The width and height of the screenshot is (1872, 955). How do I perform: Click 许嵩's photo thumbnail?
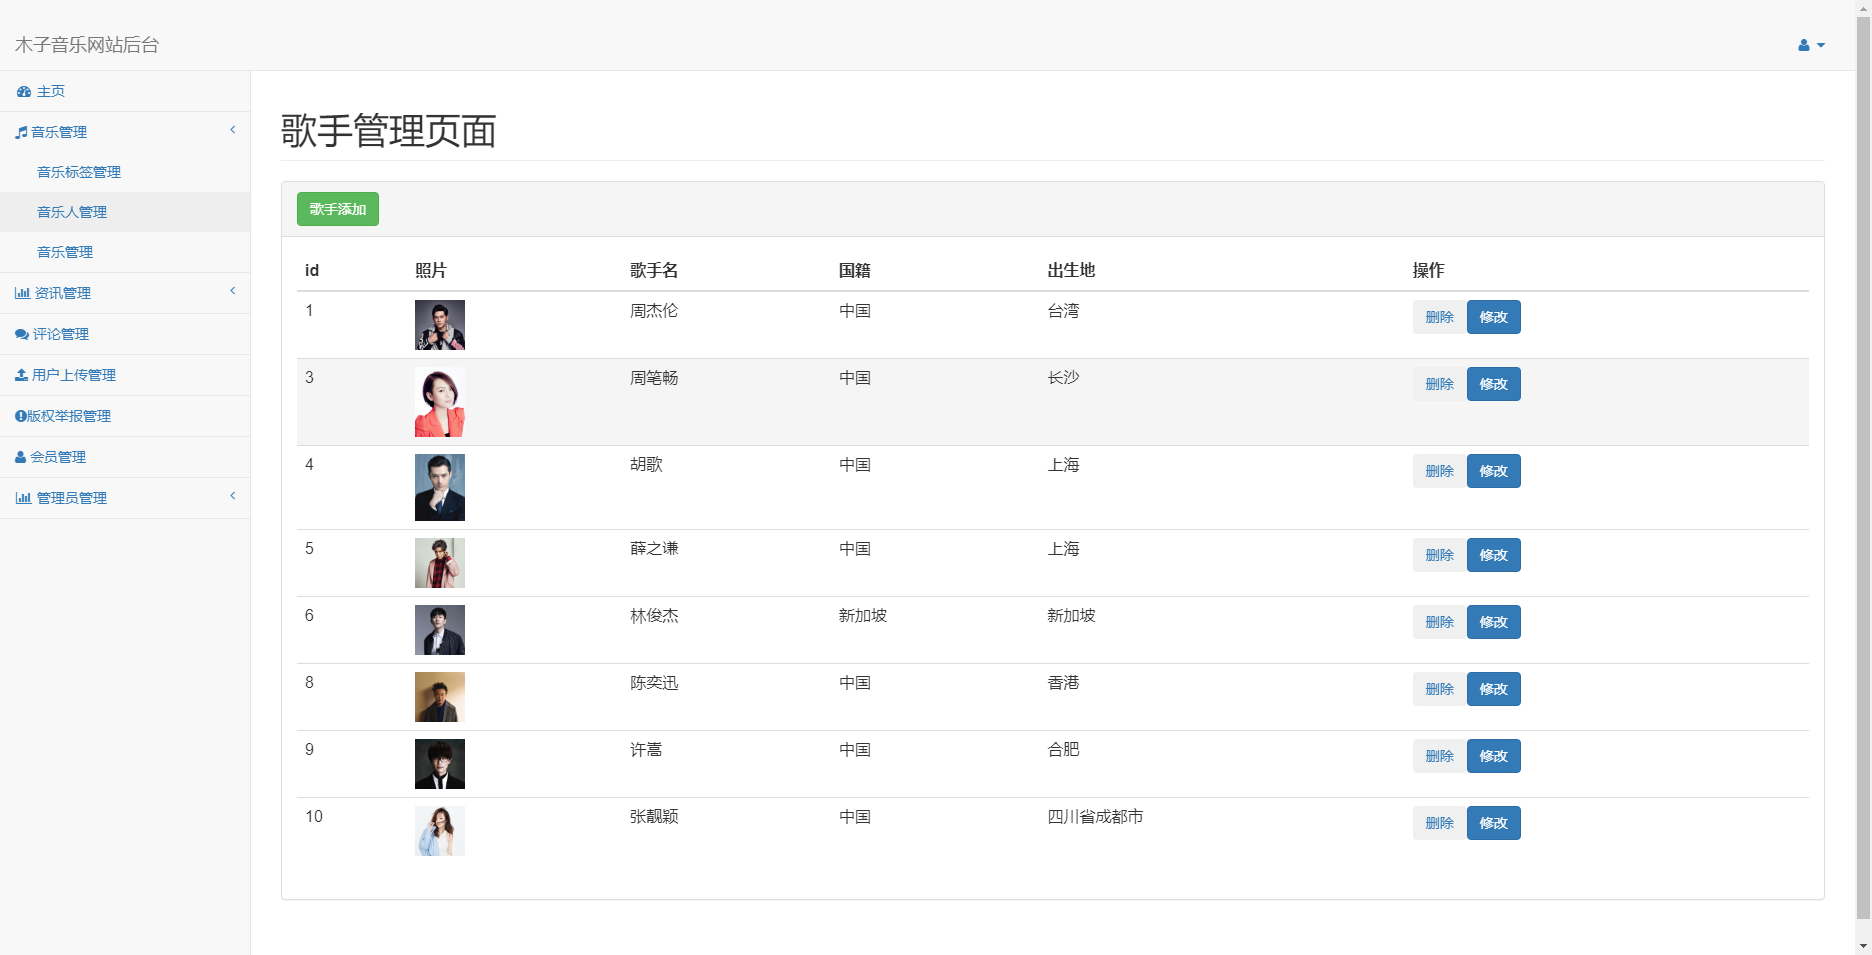(x=440, y=764)
